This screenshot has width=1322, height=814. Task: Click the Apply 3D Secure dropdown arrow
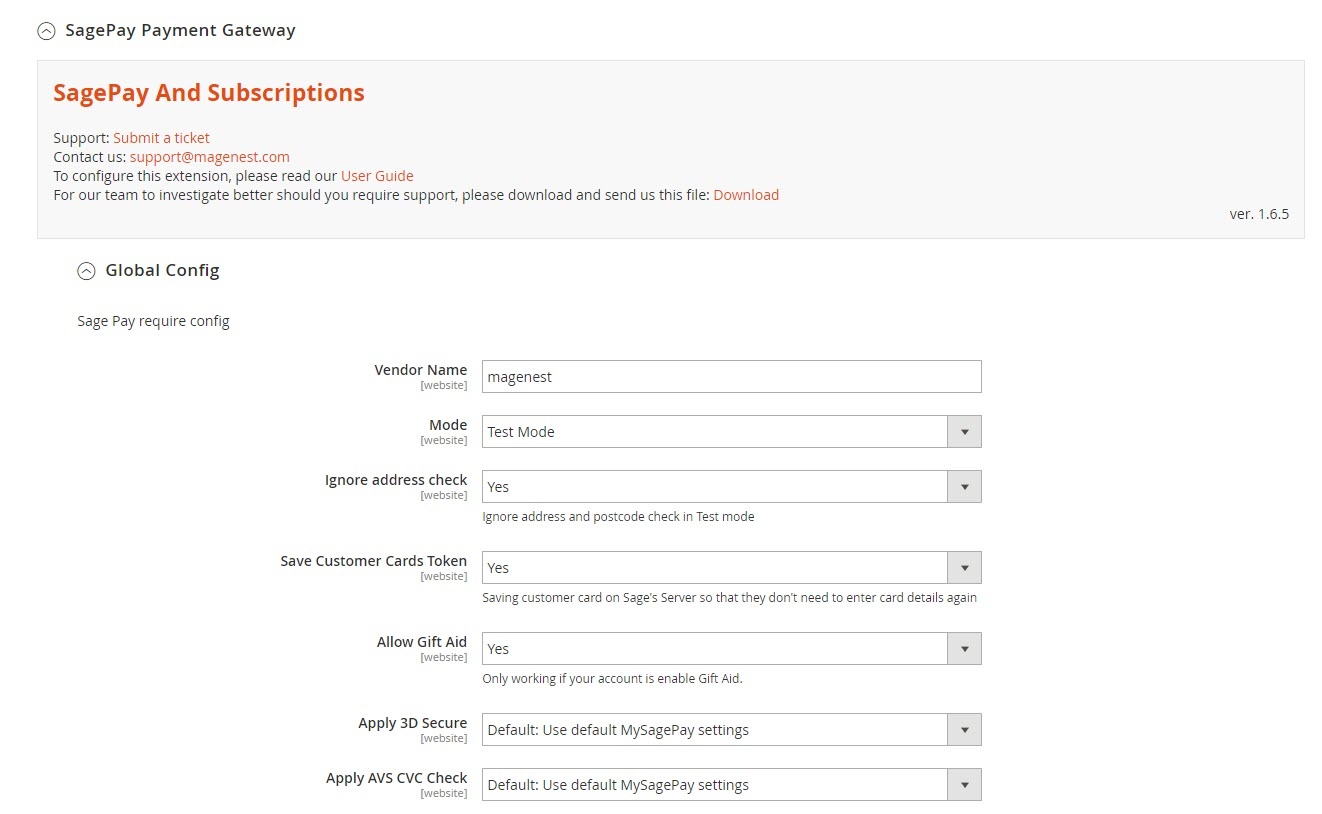(x=964, y=730)
